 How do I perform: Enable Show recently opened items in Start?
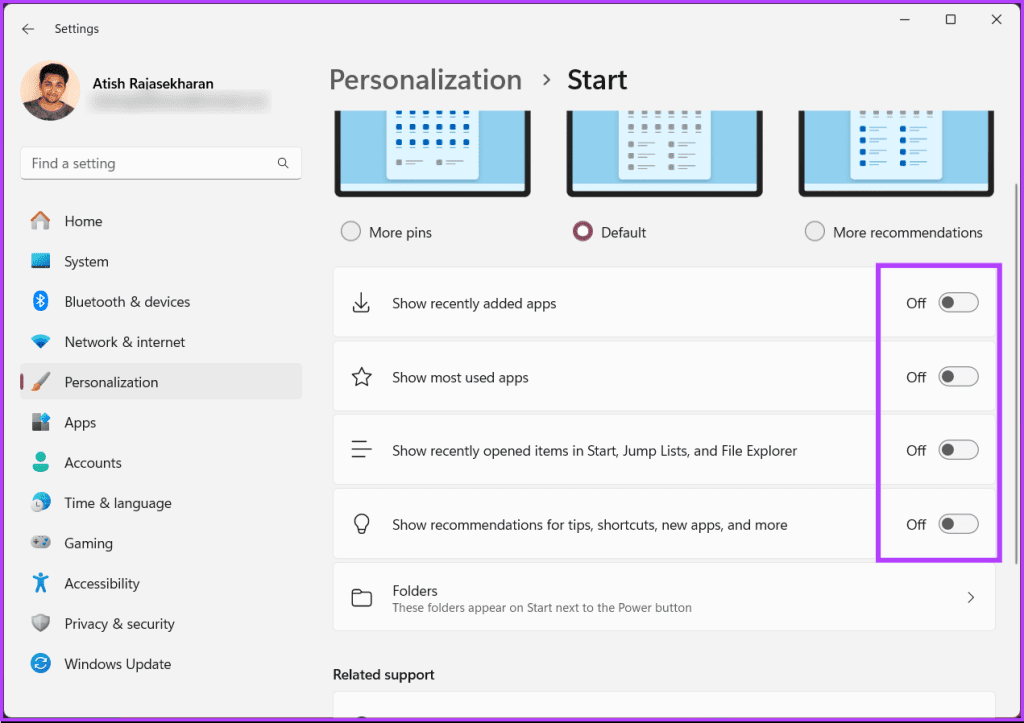tap(957, 450)
